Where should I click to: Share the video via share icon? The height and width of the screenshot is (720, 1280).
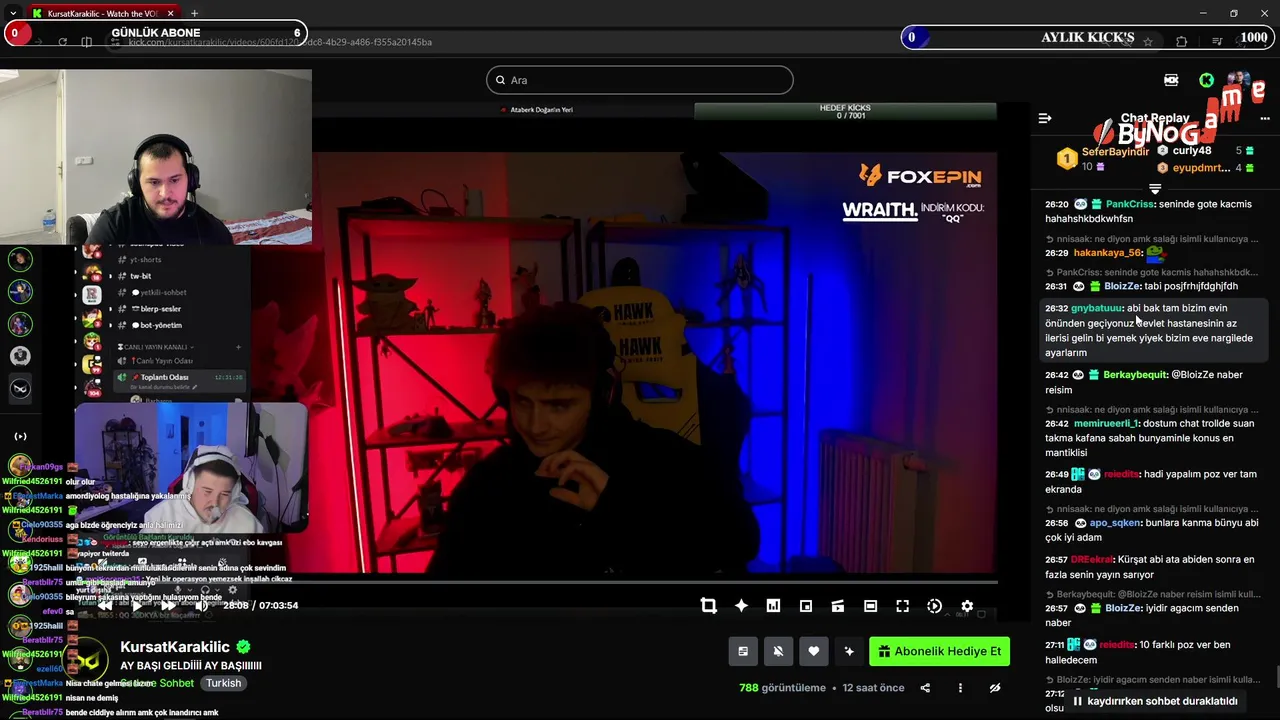[925, 688]
